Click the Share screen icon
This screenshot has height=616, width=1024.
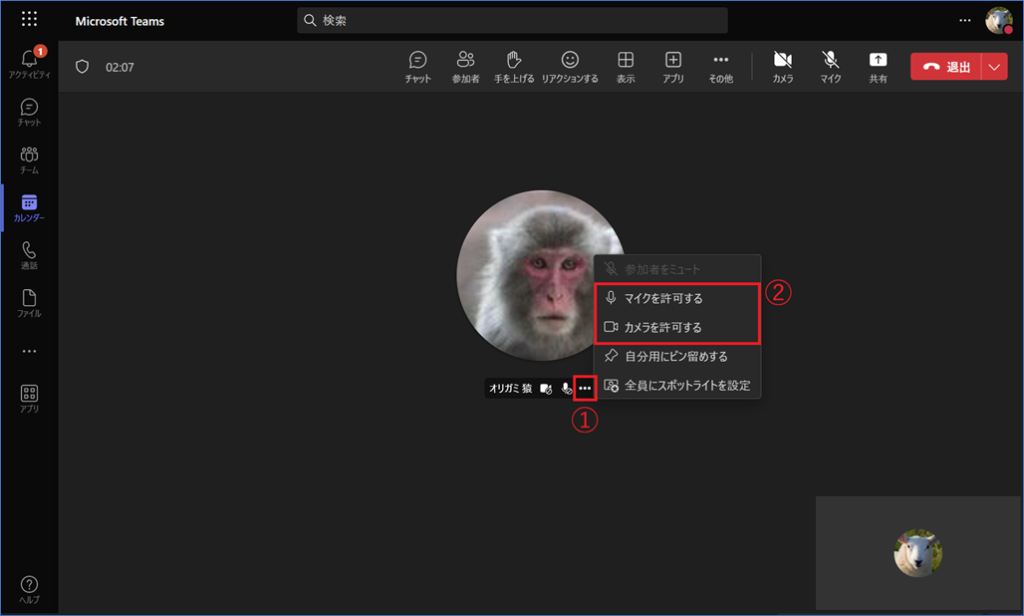point(878,66)
